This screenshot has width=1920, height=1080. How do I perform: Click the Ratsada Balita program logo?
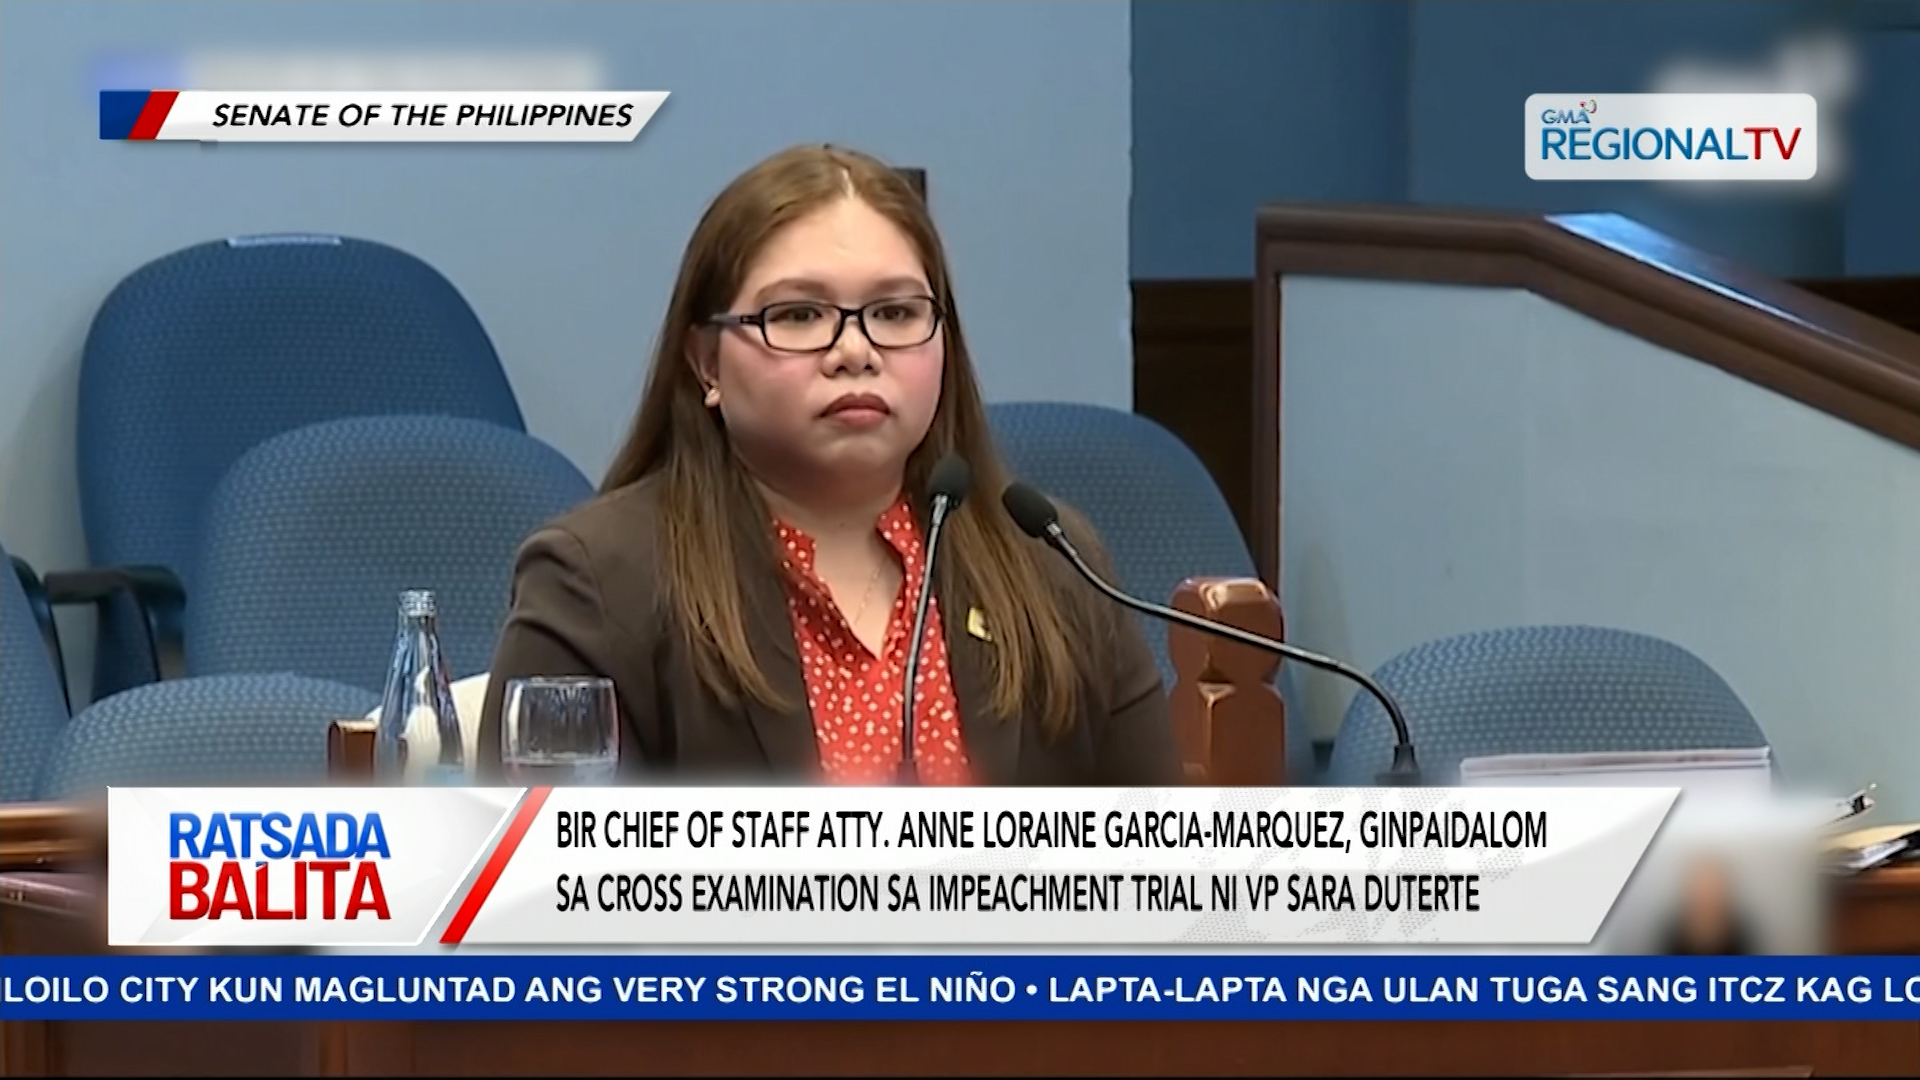coord(279,866)
